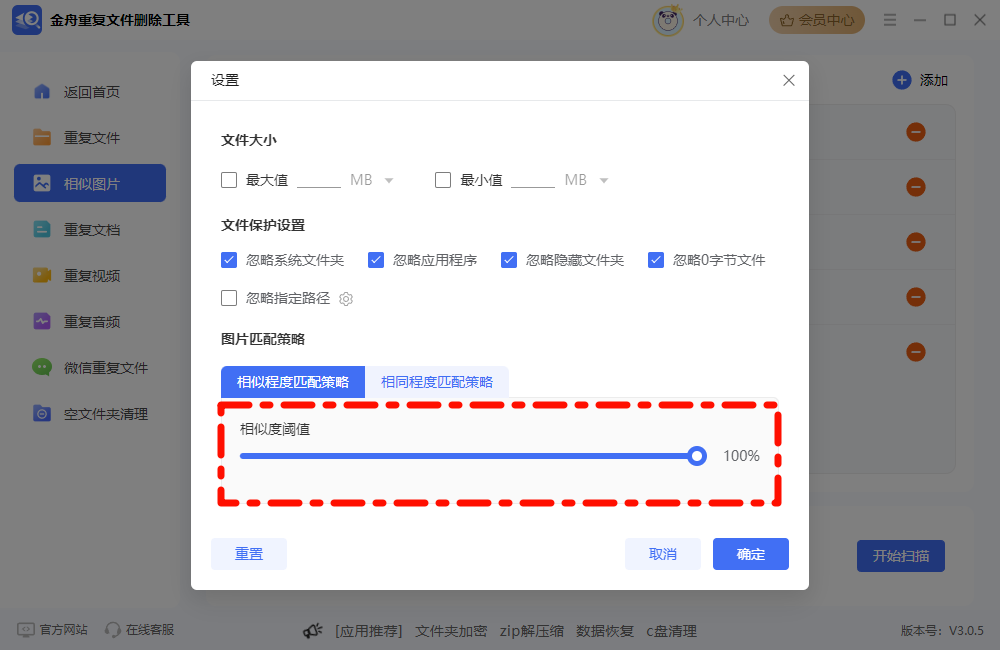The image size is (1000, 650).
Task: Select 重复音频 in the sidebar
Action: click(x=90, y=321)
